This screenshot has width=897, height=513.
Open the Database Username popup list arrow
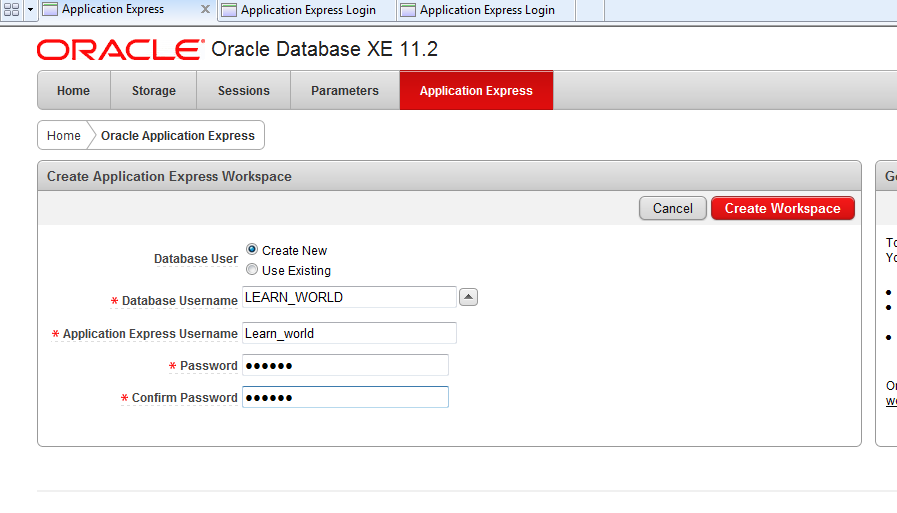pyautogui.click(x=468, y=297)
